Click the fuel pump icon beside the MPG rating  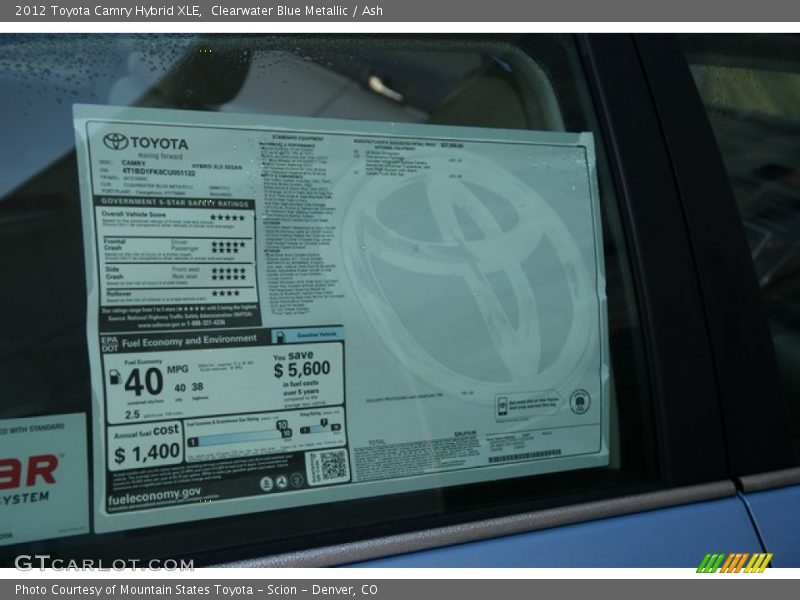[x=113, y=376]
